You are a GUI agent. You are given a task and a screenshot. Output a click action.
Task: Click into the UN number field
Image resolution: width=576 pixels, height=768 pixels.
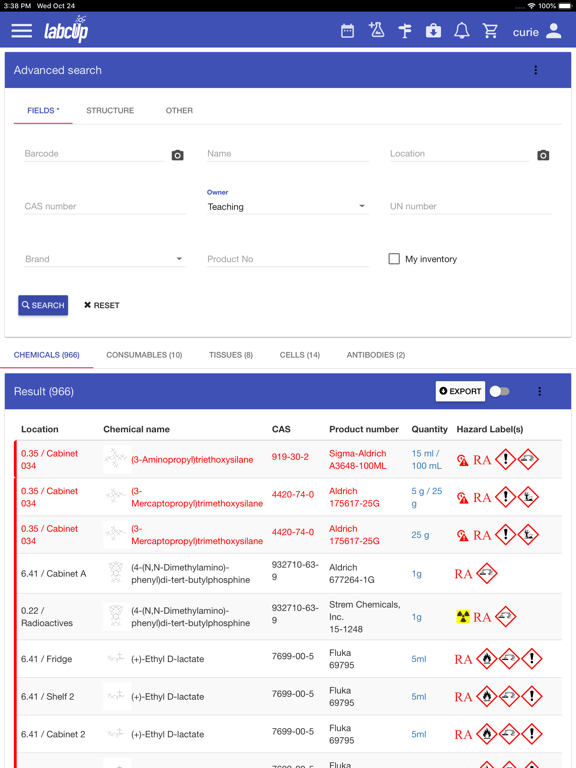tap(470, 207)
